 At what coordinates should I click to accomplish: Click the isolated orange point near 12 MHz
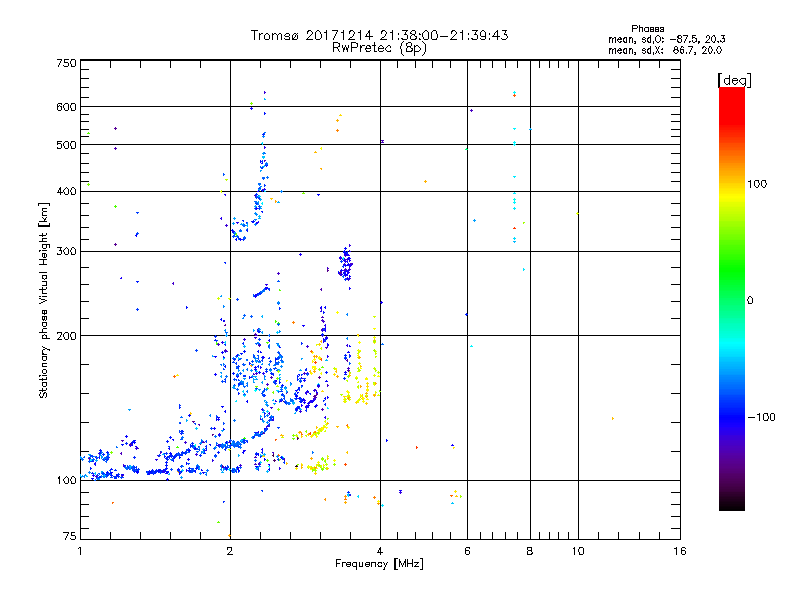(x=613, y=419)
